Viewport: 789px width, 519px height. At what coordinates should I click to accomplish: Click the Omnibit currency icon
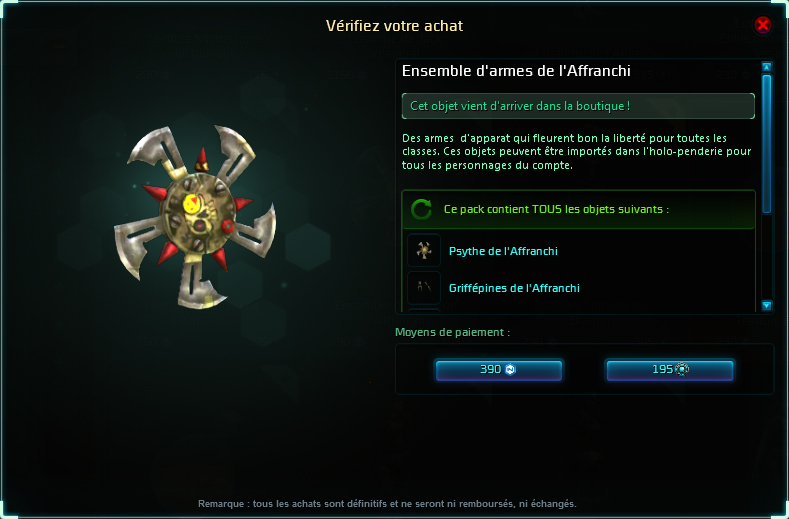coord(682,369)
